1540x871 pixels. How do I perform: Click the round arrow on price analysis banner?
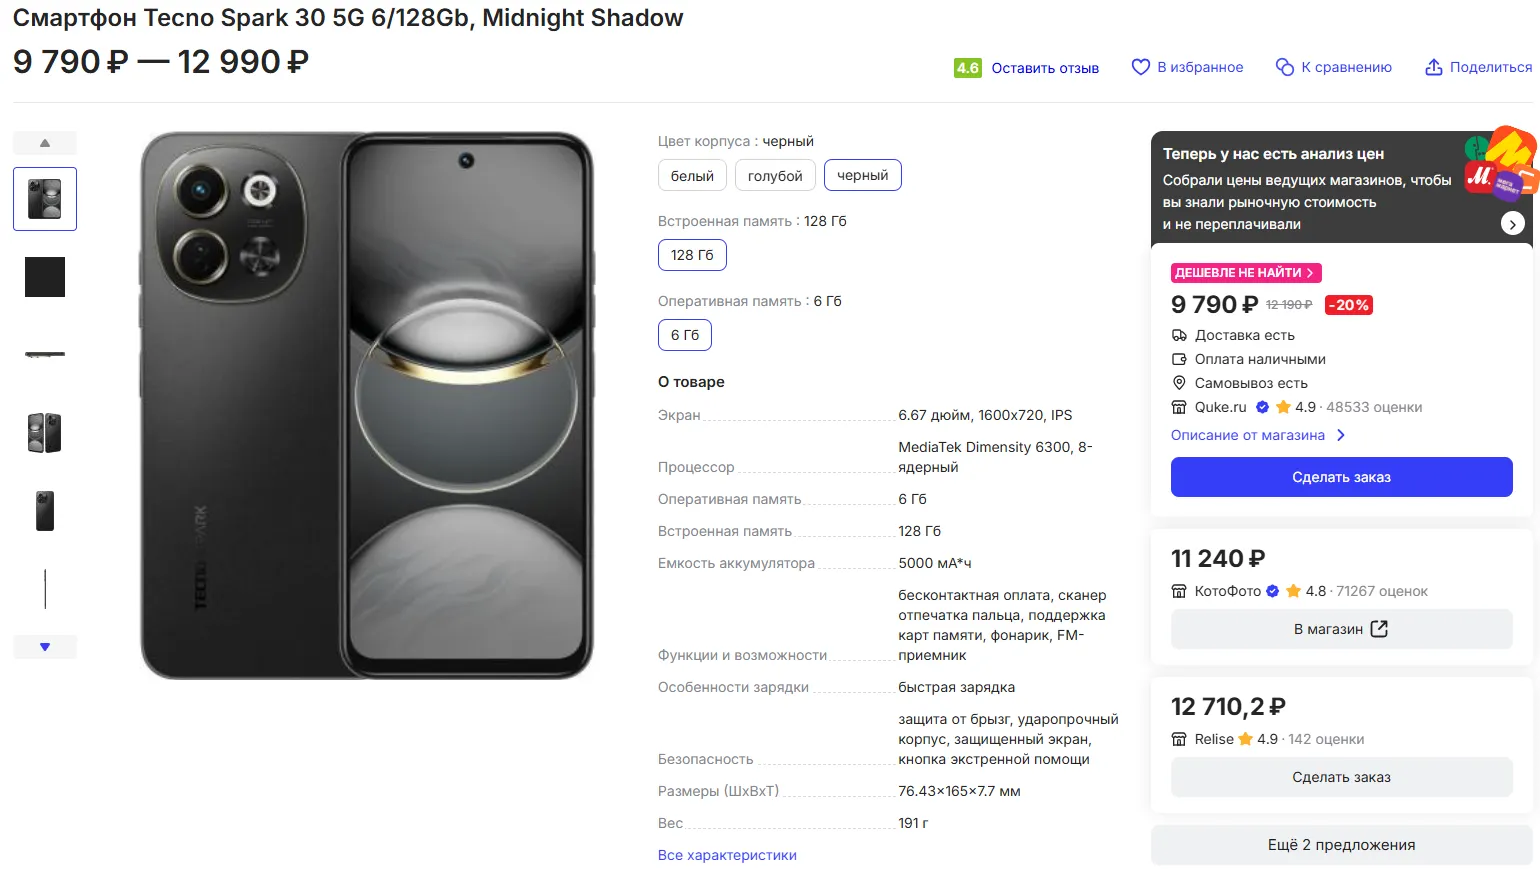pos(1513,224)
